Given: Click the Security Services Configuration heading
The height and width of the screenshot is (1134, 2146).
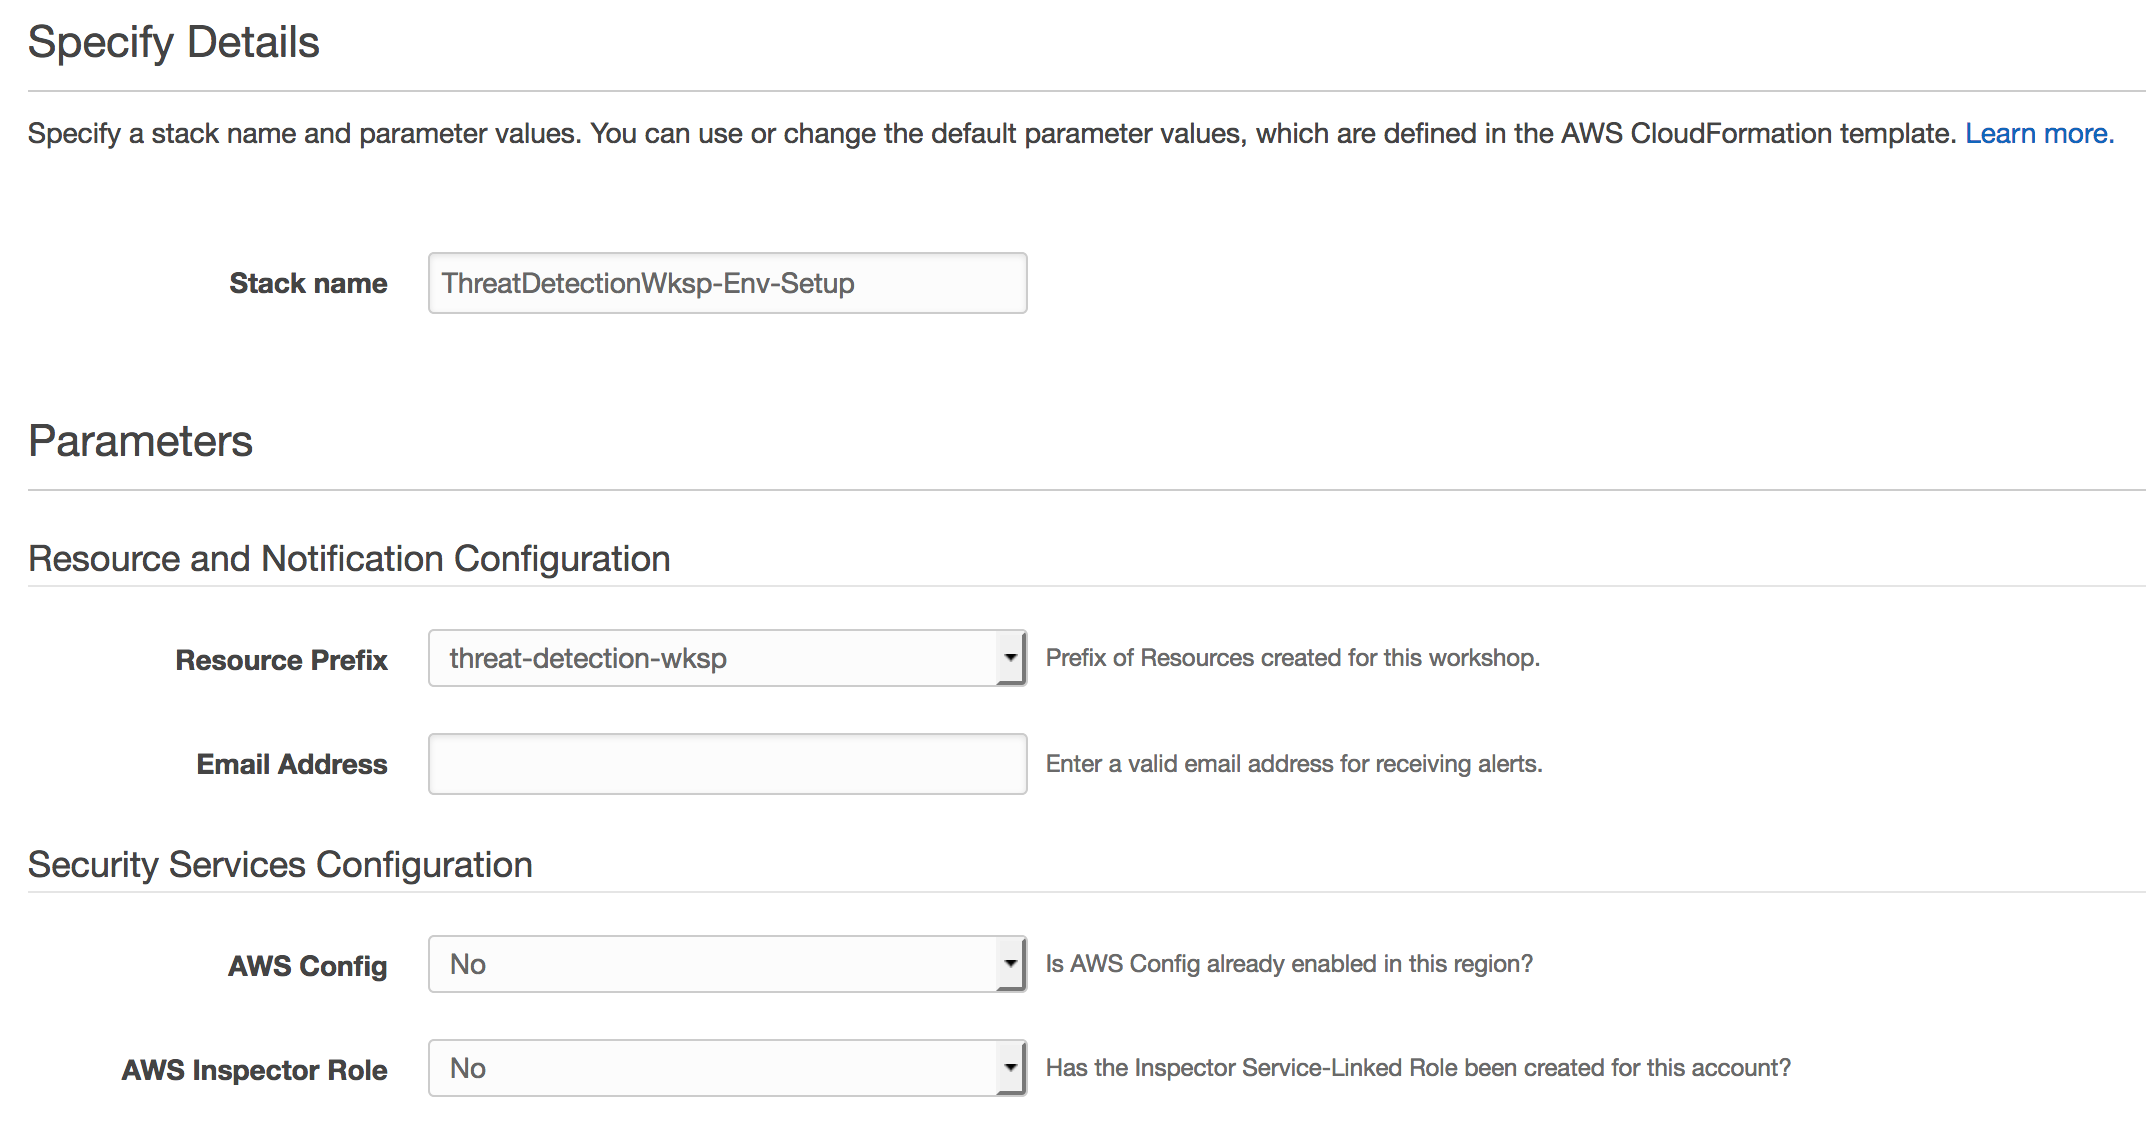Looking at the screenshot, I should click(x=280, y=865).
